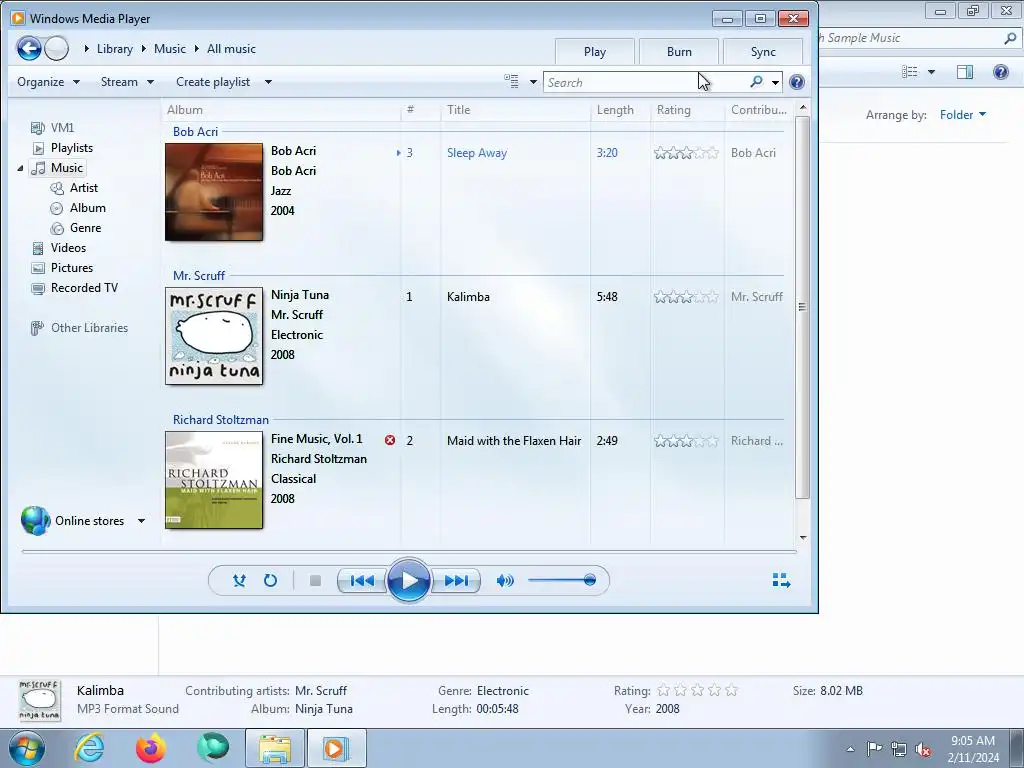Mute the player volume speaker icon

point(505,580)
